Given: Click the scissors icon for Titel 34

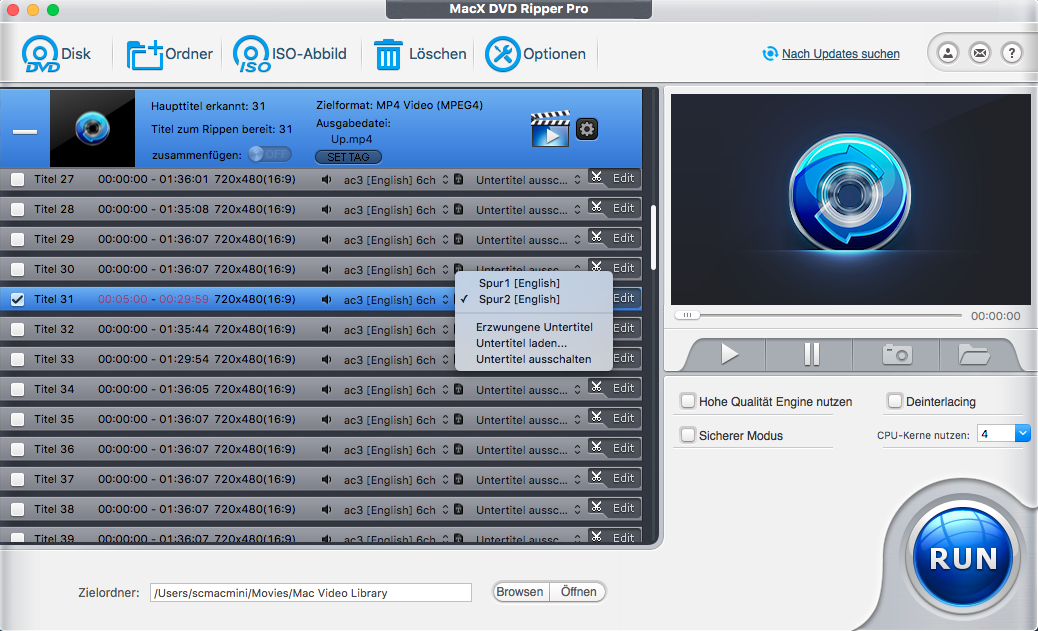Looking at the screenshot, I should pos(596,387).
